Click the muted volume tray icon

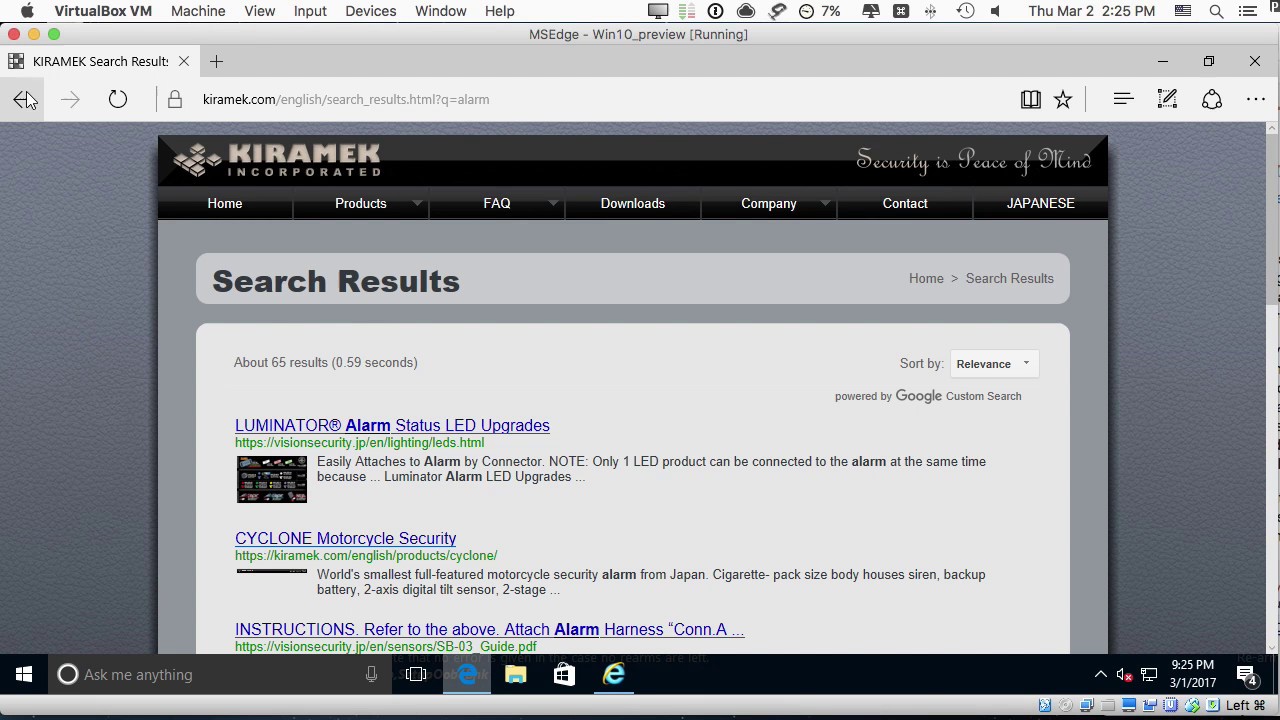tap(1125, 675)
